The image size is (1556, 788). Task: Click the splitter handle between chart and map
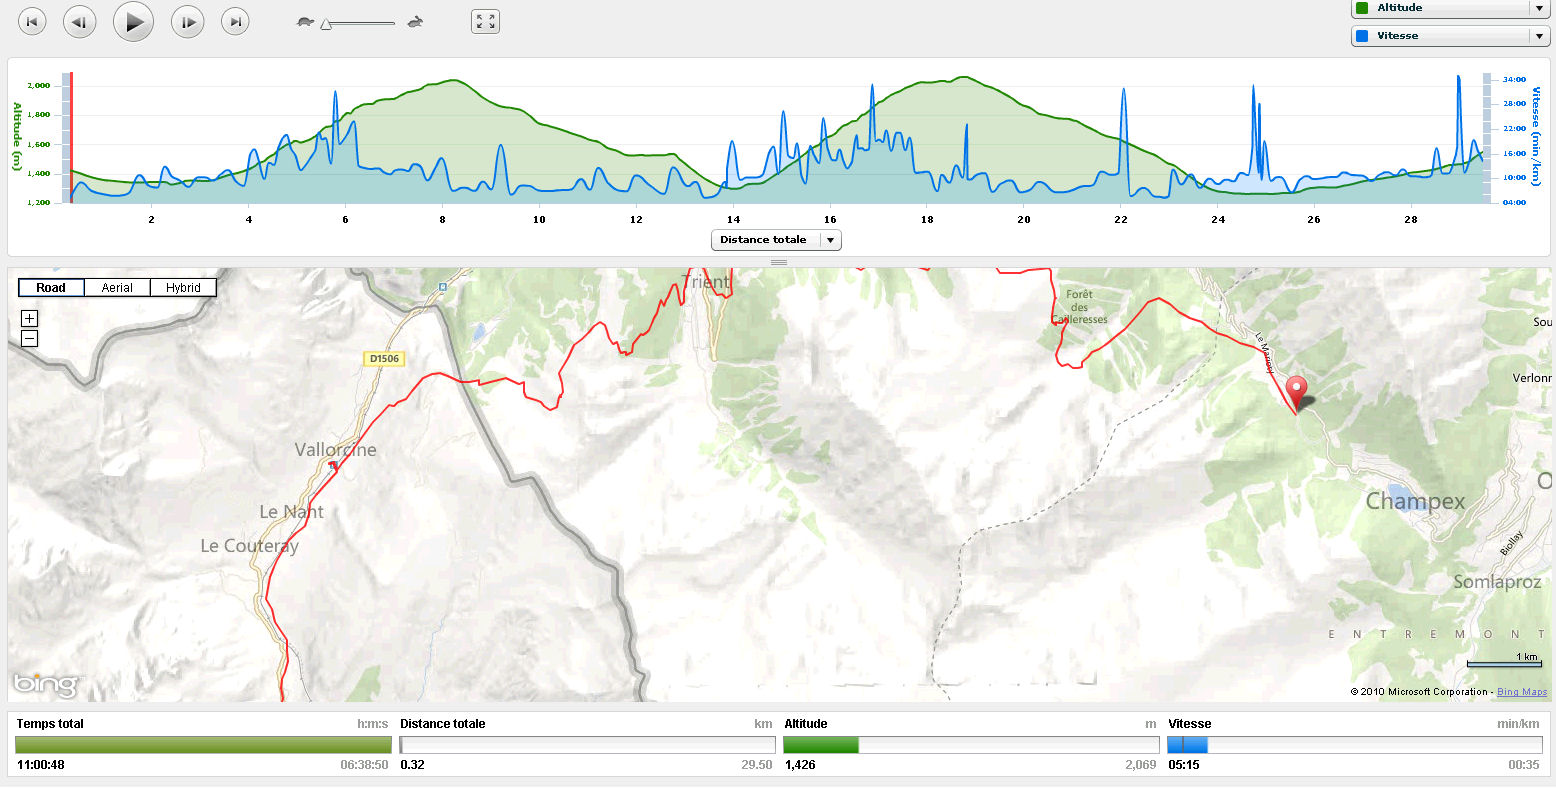click(x=778, y=262)
